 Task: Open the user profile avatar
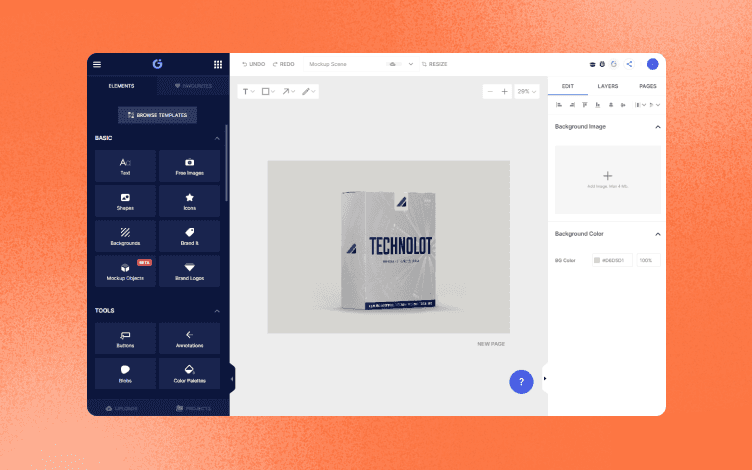652,64
